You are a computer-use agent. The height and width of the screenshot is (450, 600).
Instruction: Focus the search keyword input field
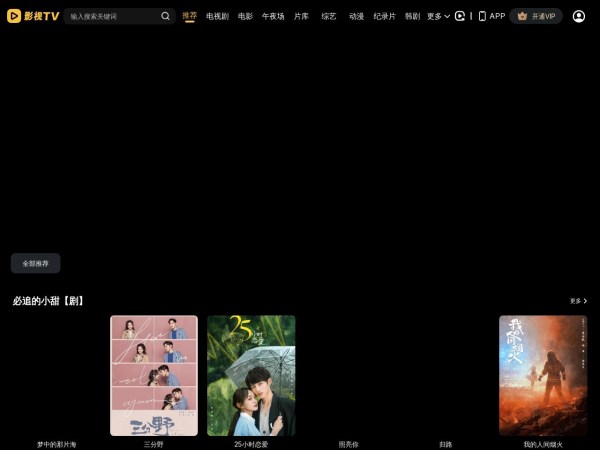(112, 16)
